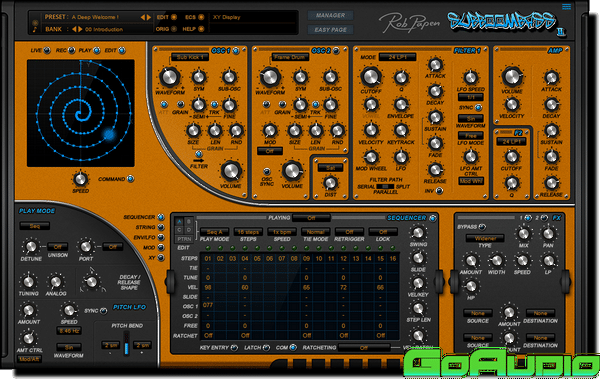Open the MANAGER page
The width and height of the screenshot is (600, 380).
(x=331, y=16)
